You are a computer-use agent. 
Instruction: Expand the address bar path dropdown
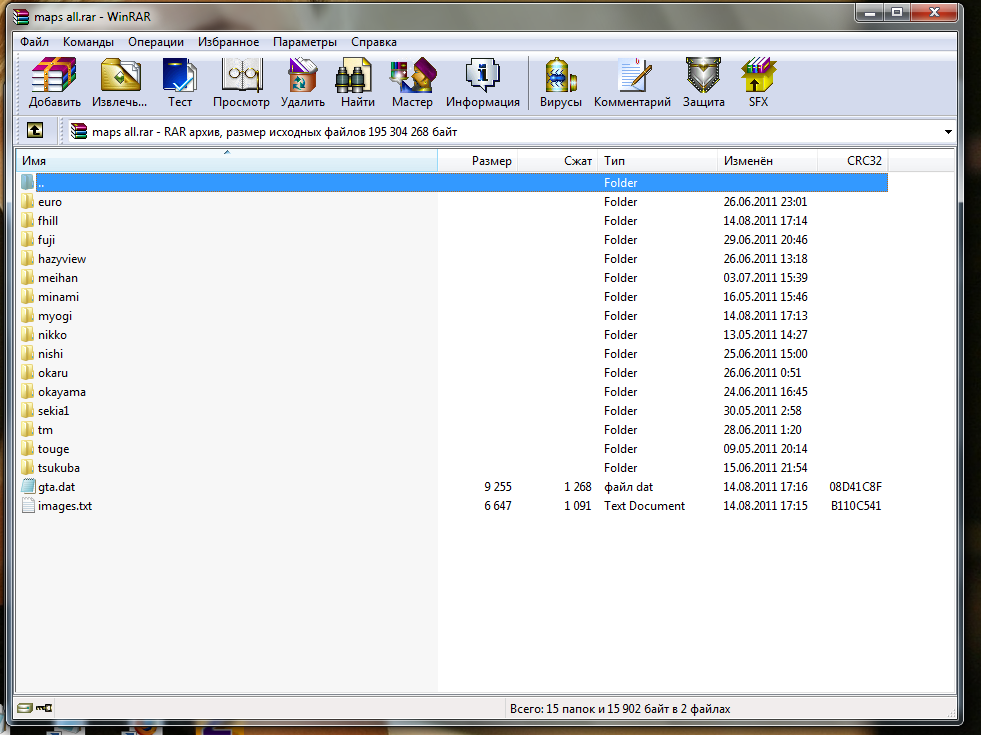948,132
